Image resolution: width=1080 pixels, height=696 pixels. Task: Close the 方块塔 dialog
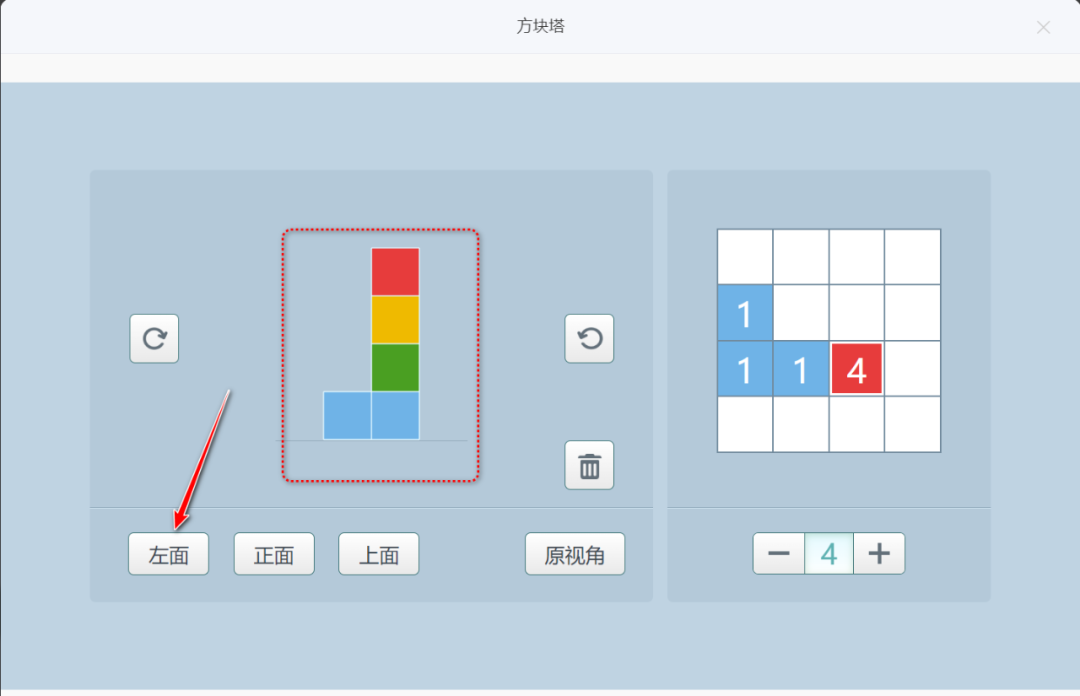(x=1043, y=27)
